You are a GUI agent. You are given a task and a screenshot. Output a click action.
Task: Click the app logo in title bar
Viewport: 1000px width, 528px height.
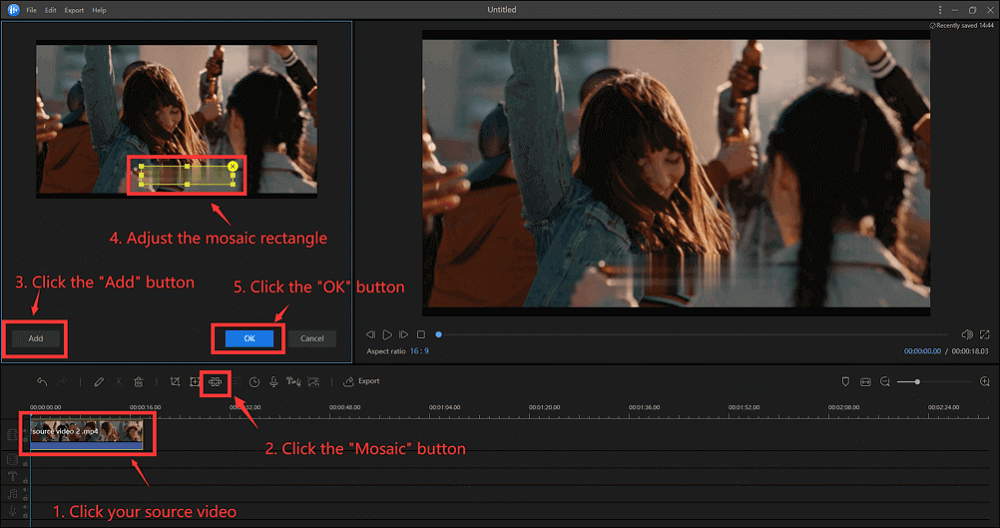coord(13,10)
